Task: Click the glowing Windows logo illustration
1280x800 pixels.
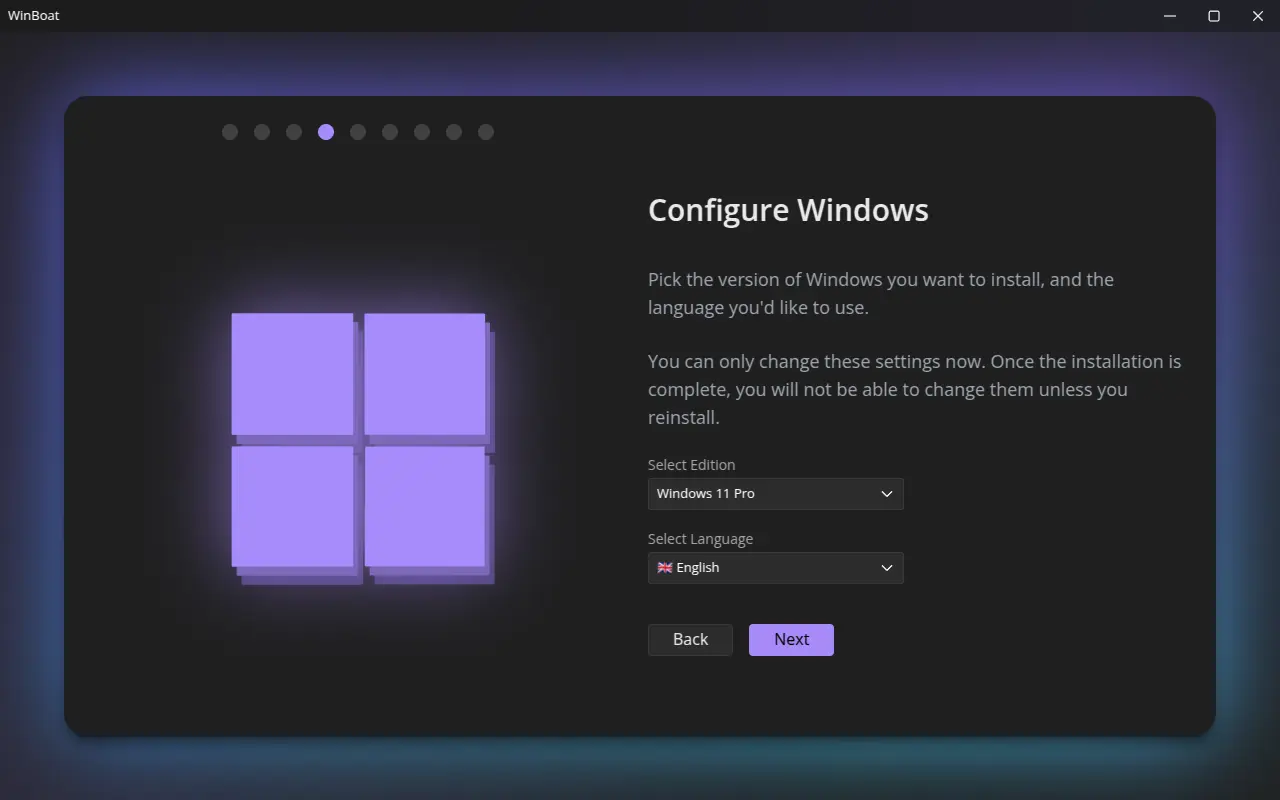Action: click(x=362, y=448)
